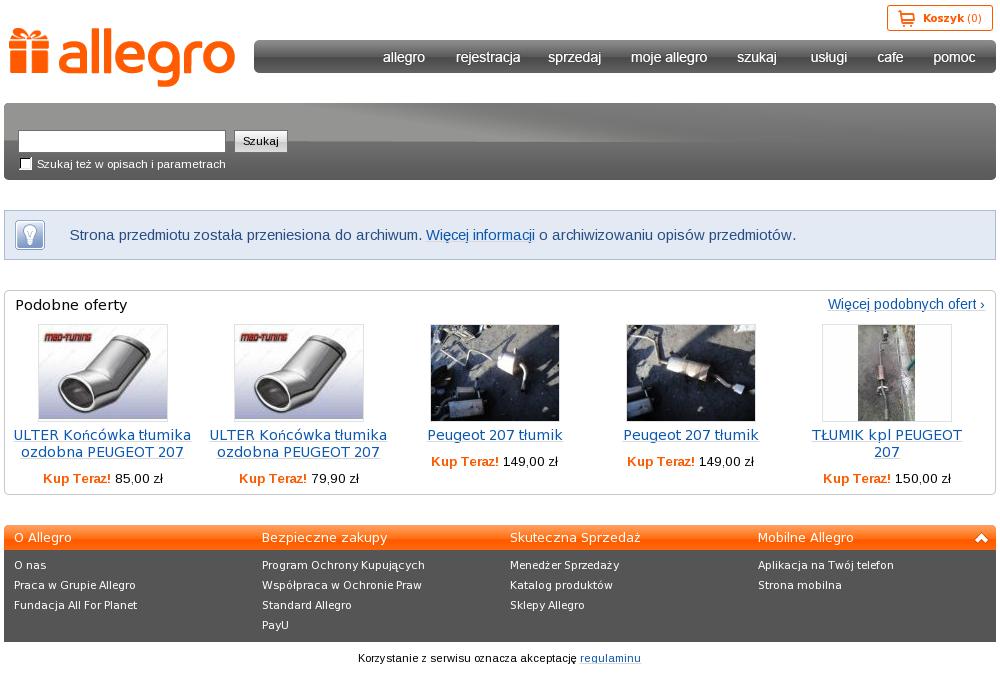The height and width of the screenshot is (678, 1000).
Task: Open ULTER Końcówka tłumika offer priced 85,00 zł
Action: coord(102,443)
